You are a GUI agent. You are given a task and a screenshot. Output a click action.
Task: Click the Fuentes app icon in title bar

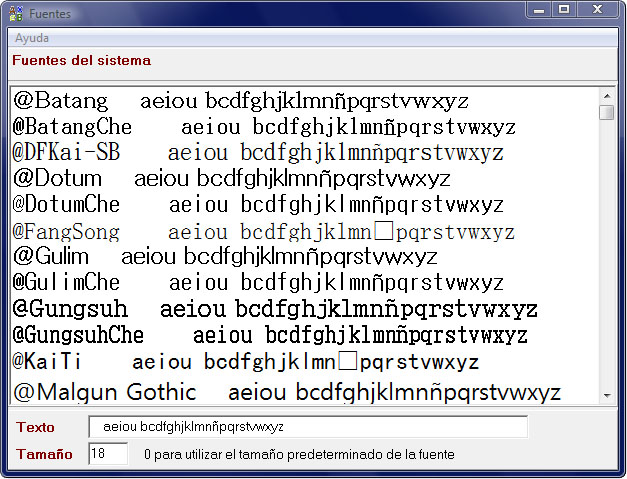(x=16, y=14)
